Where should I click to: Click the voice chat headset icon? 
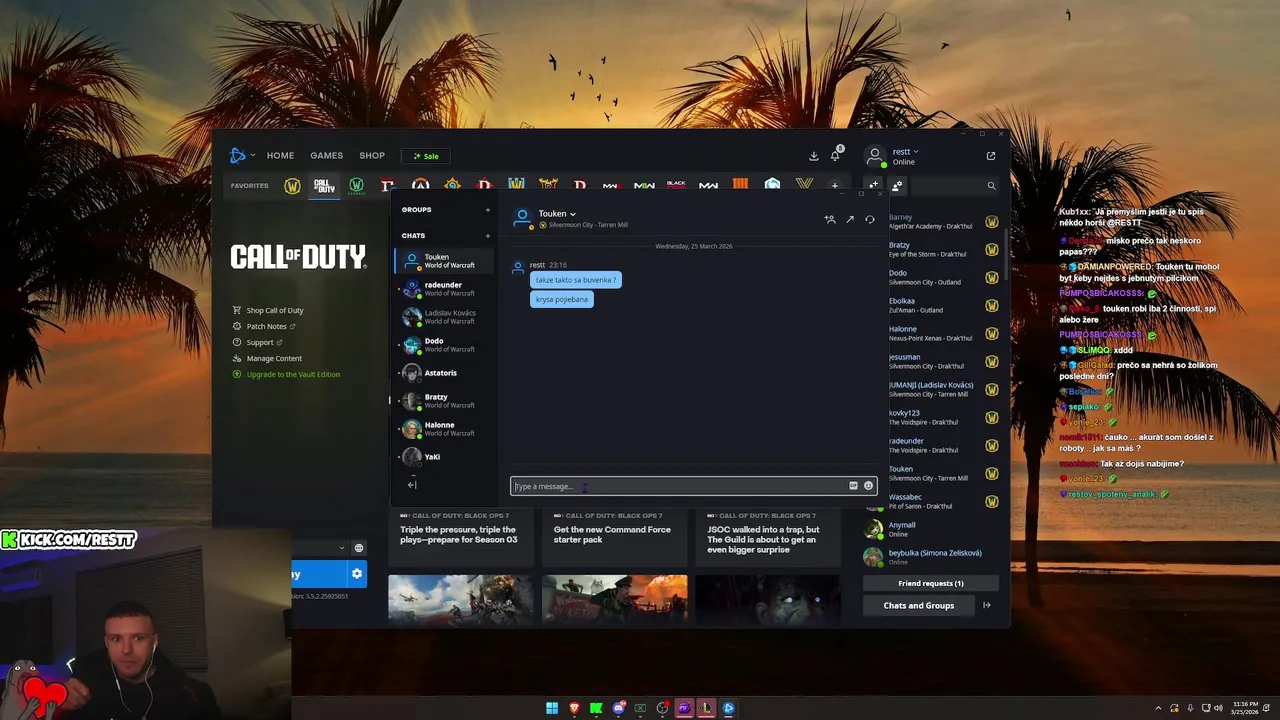point(870,219)
